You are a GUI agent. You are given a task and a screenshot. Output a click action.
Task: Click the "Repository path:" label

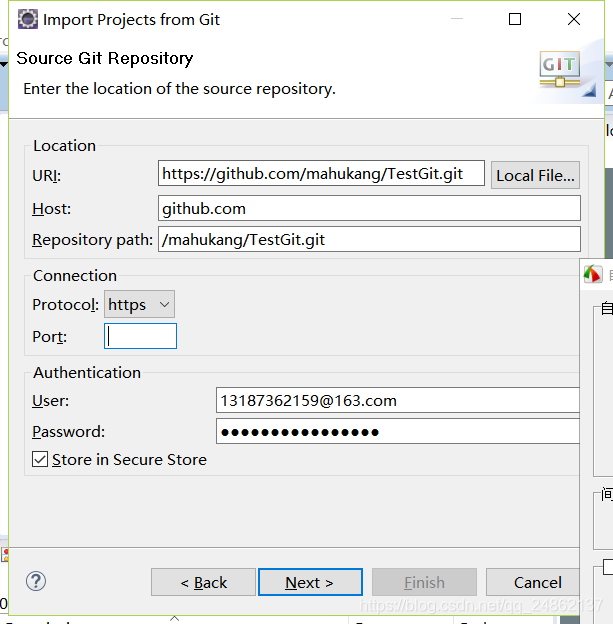pos(93,240)
